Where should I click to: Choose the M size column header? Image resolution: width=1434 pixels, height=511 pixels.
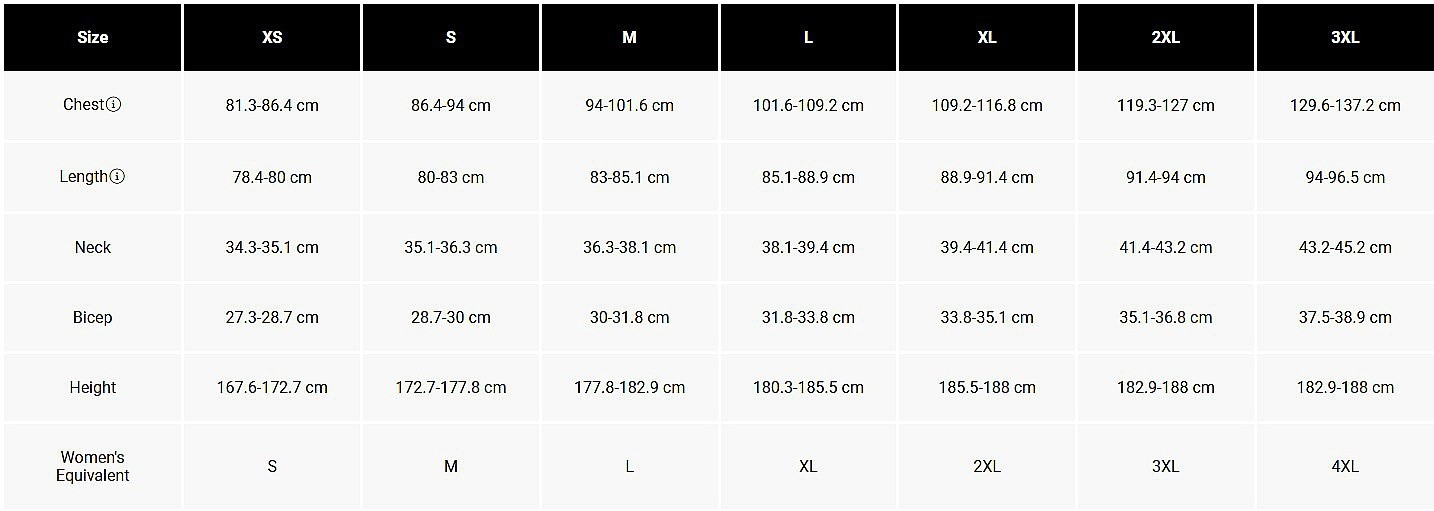click(x=630, y=37)
